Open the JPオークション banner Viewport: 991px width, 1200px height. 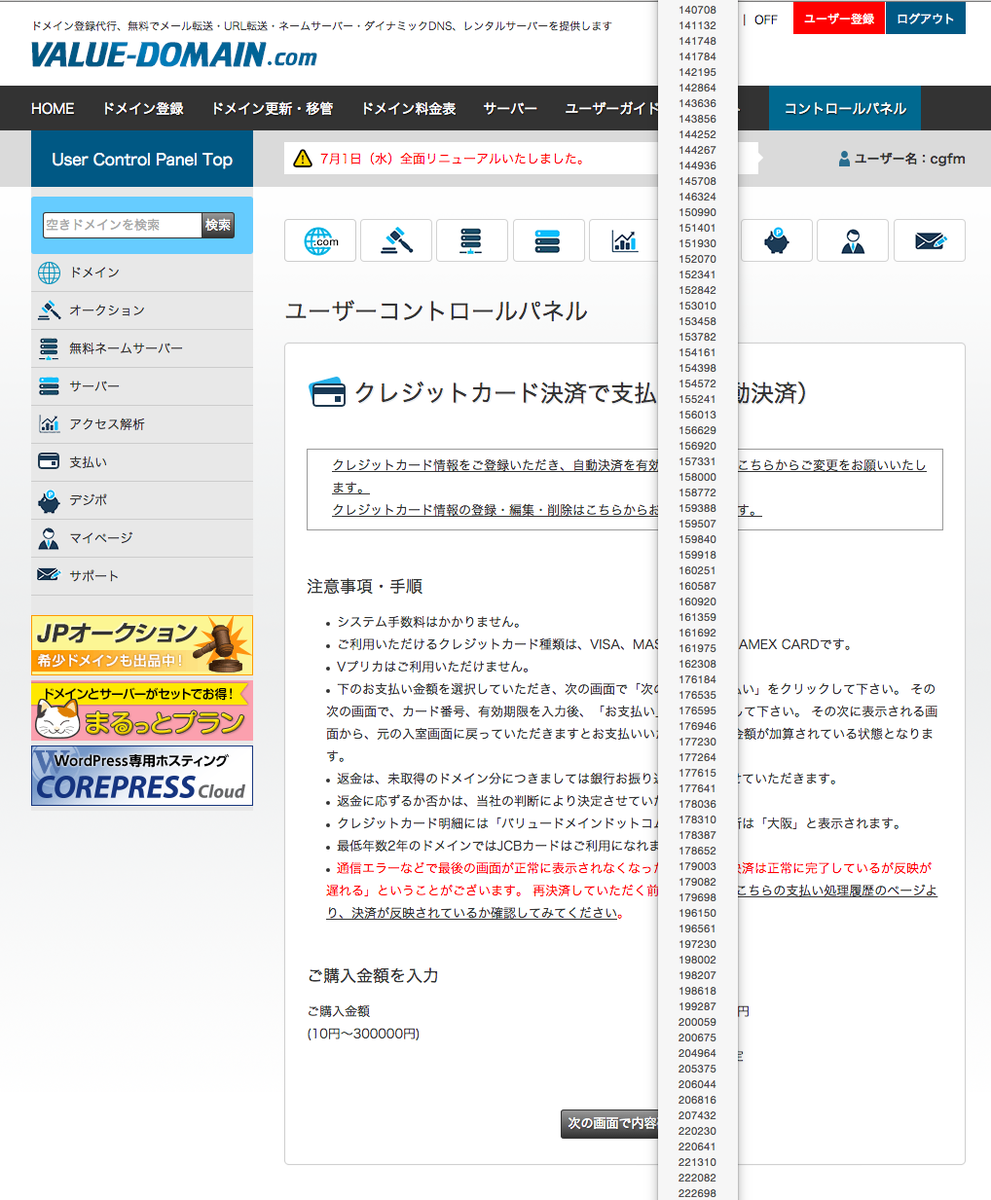tap(142, 645)
